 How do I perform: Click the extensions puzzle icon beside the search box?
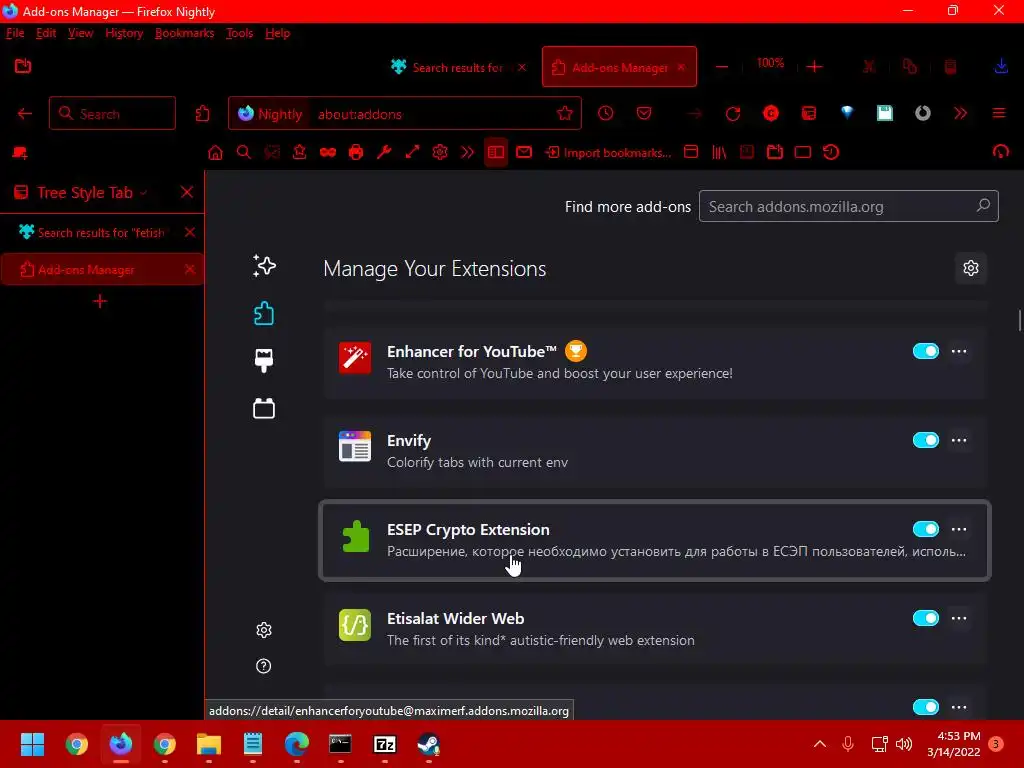click(x=202, y=114)
